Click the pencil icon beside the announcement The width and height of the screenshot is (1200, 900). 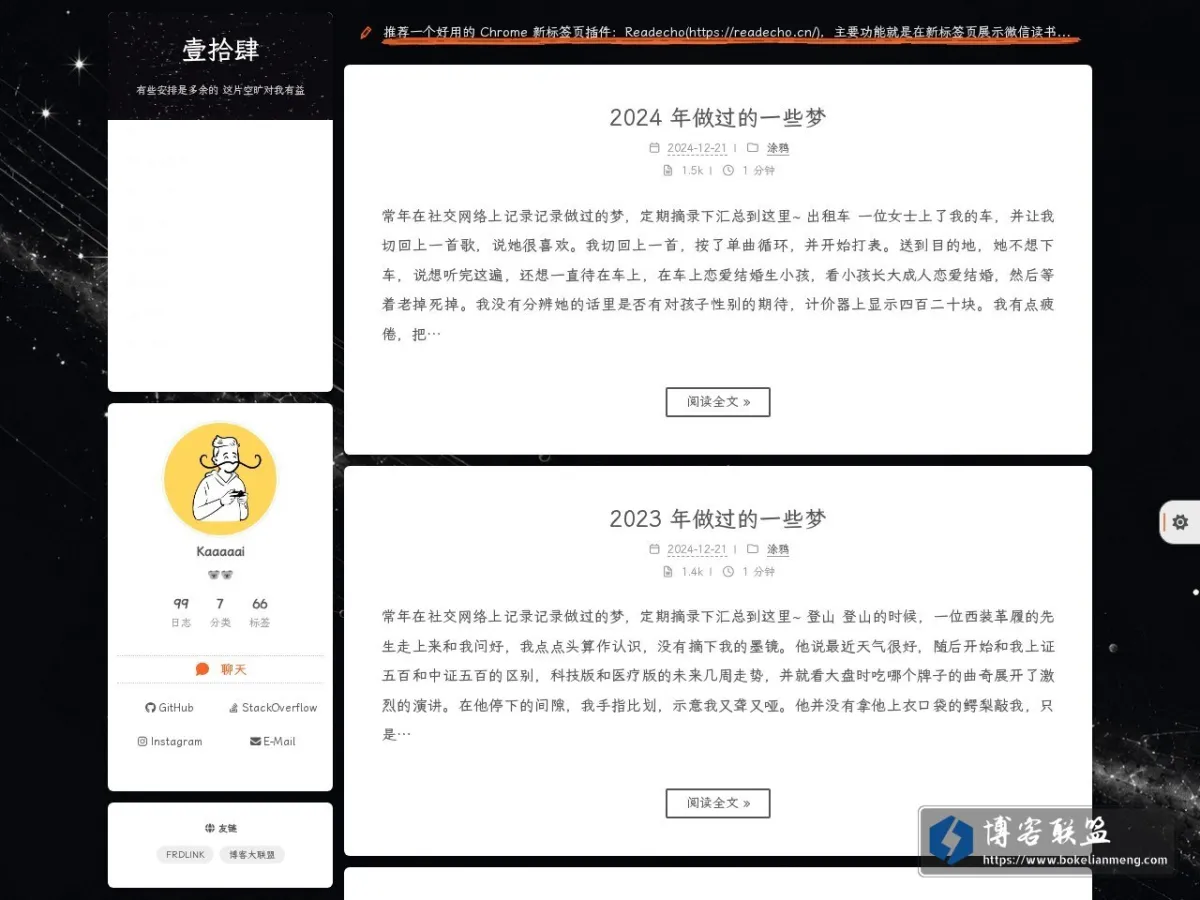366,32
